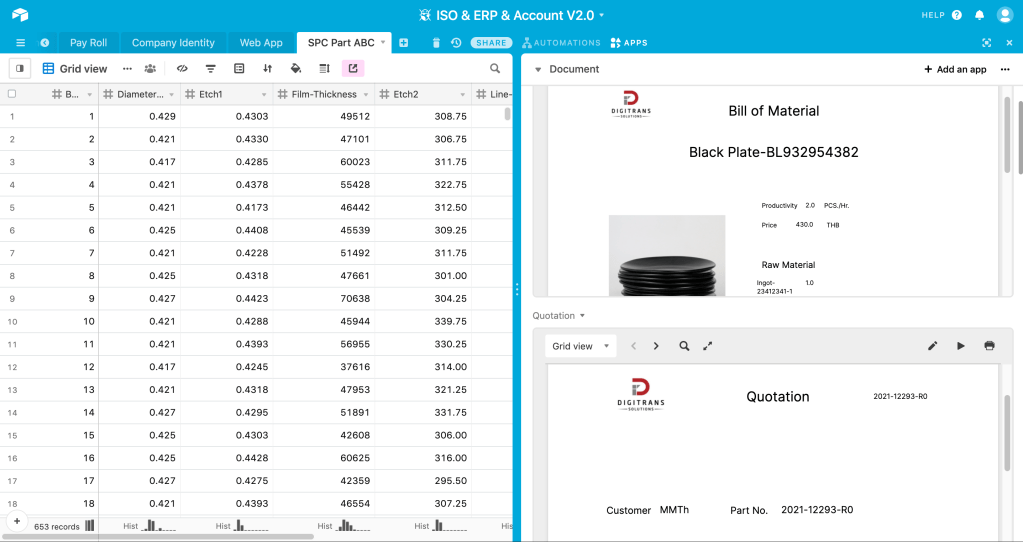
Task: Tick the select-all rows checkbox
Action: coord(12,94)
